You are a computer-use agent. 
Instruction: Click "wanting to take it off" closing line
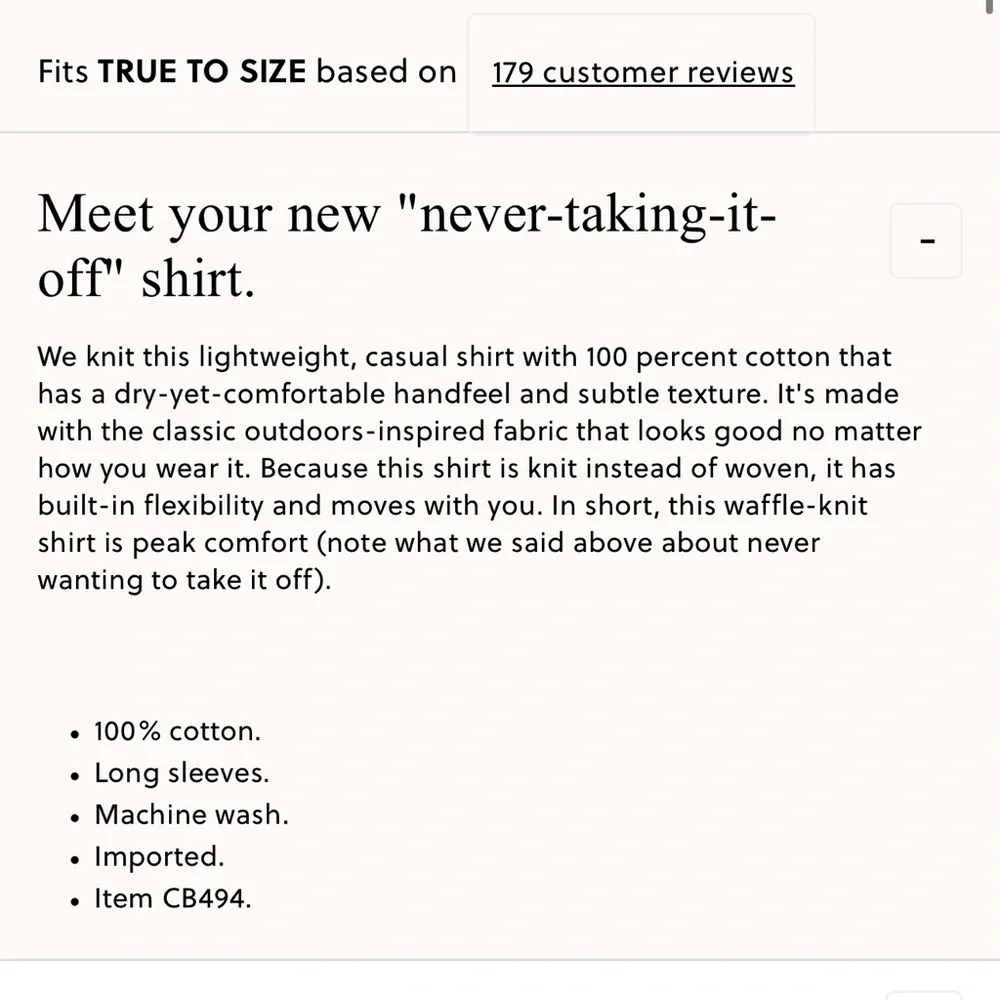pyautogui.click(x=184, y=580)
